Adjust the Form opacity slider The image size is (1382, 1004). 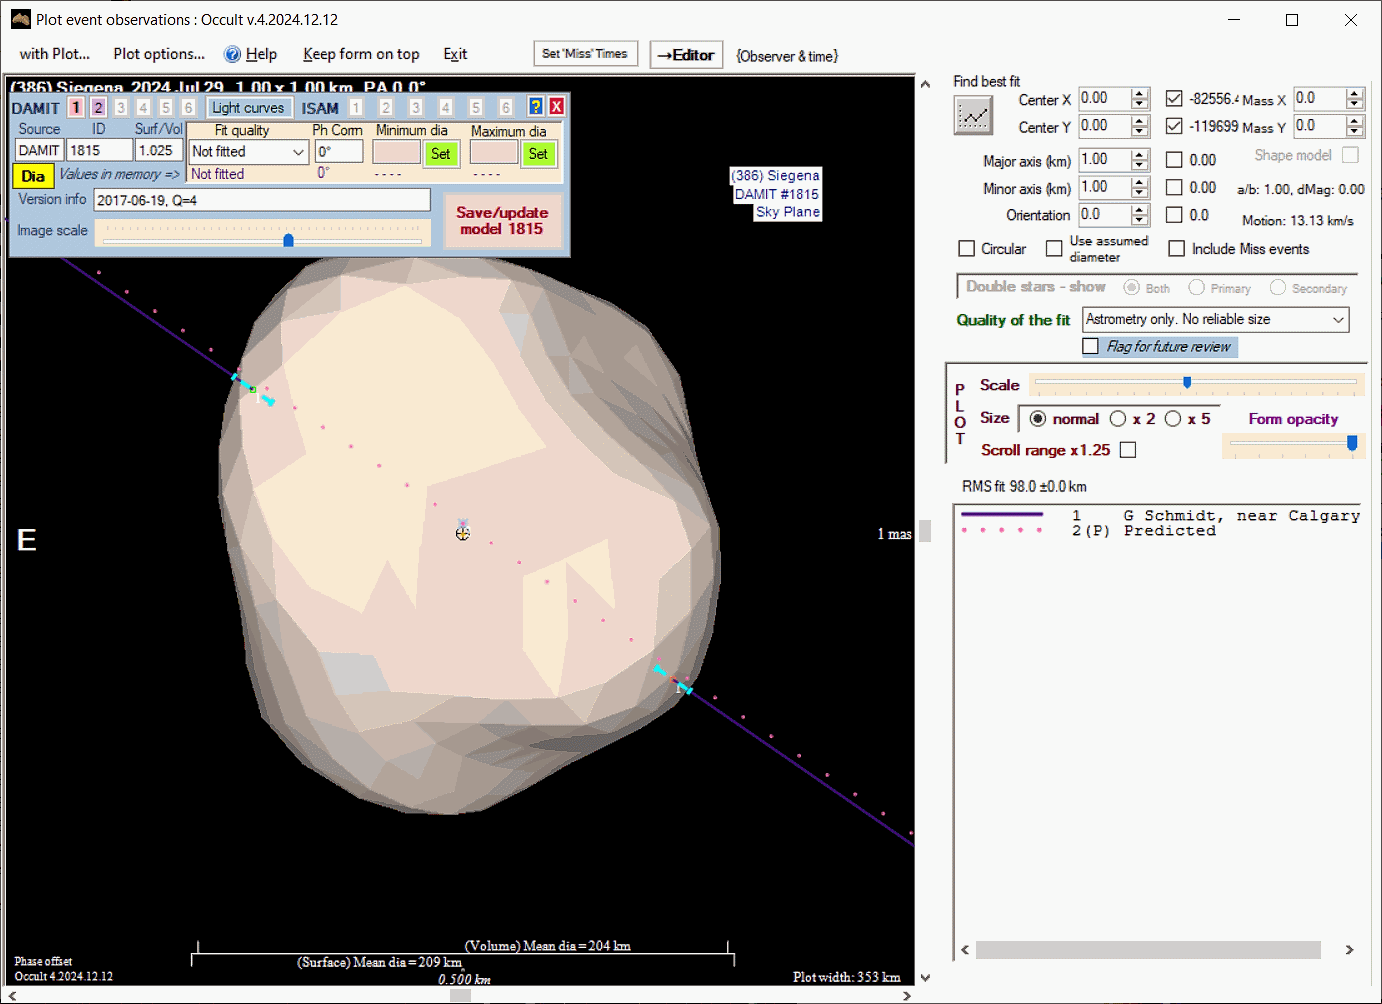coord(1352,443)
